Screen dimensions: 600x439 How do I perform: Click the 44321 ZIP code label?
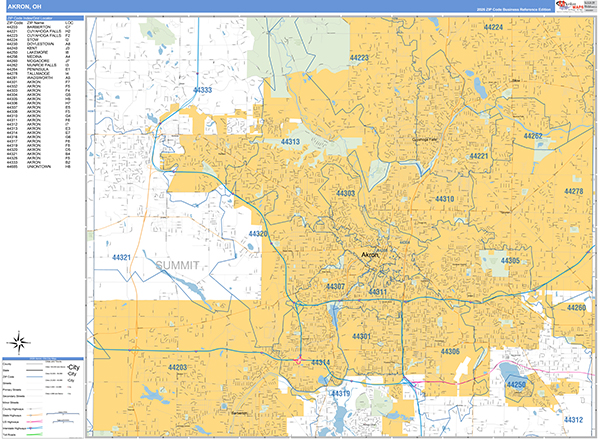coord(122,257)
